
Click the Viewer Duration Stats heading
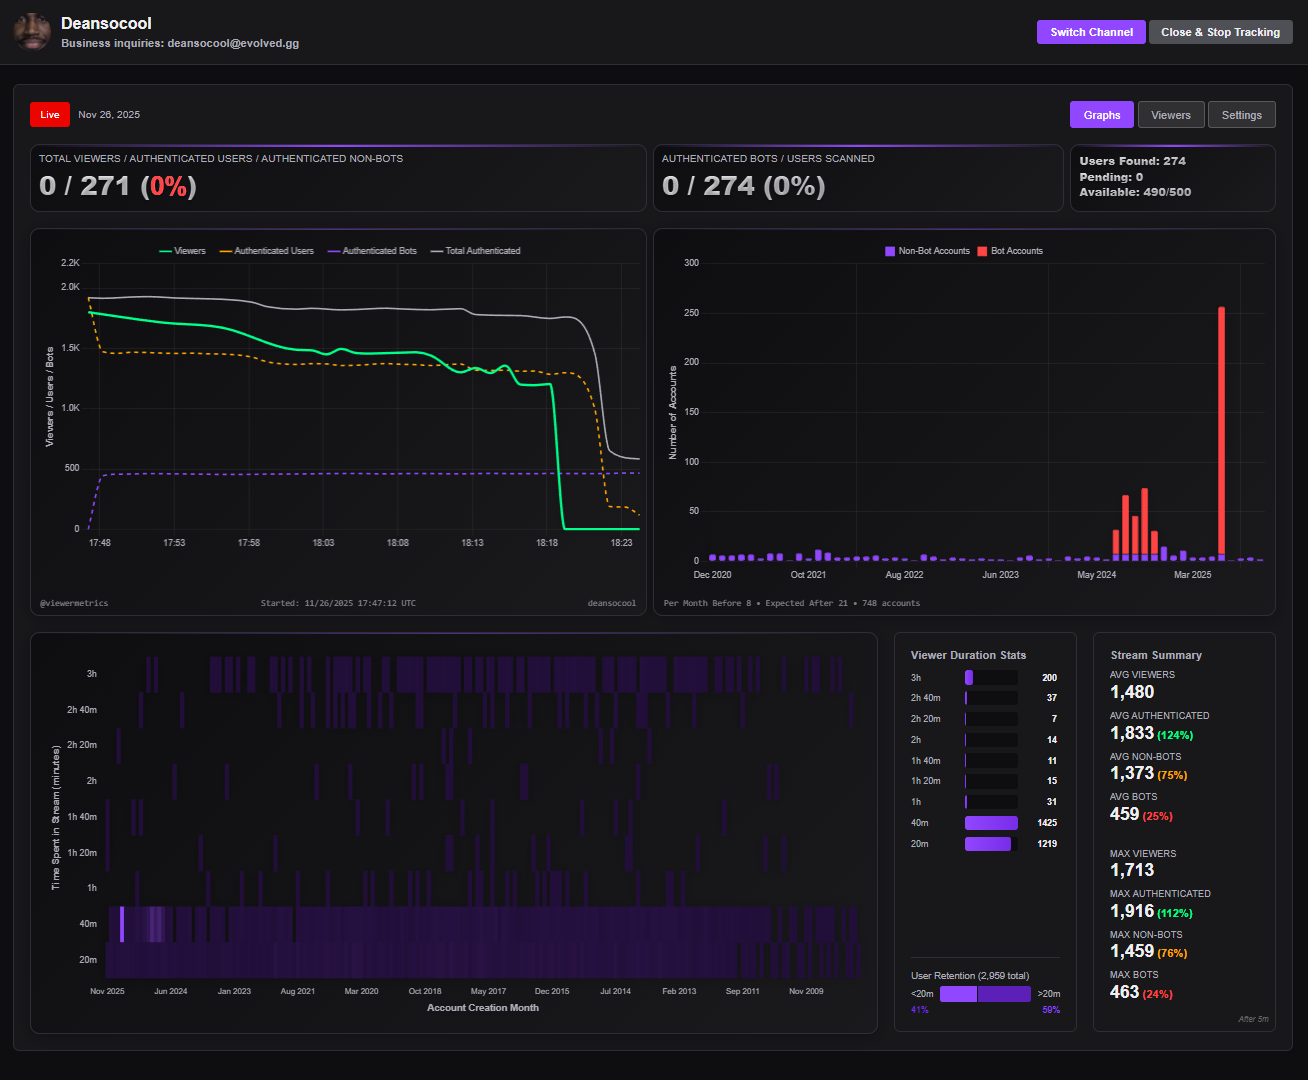click(x=968, y=655)
